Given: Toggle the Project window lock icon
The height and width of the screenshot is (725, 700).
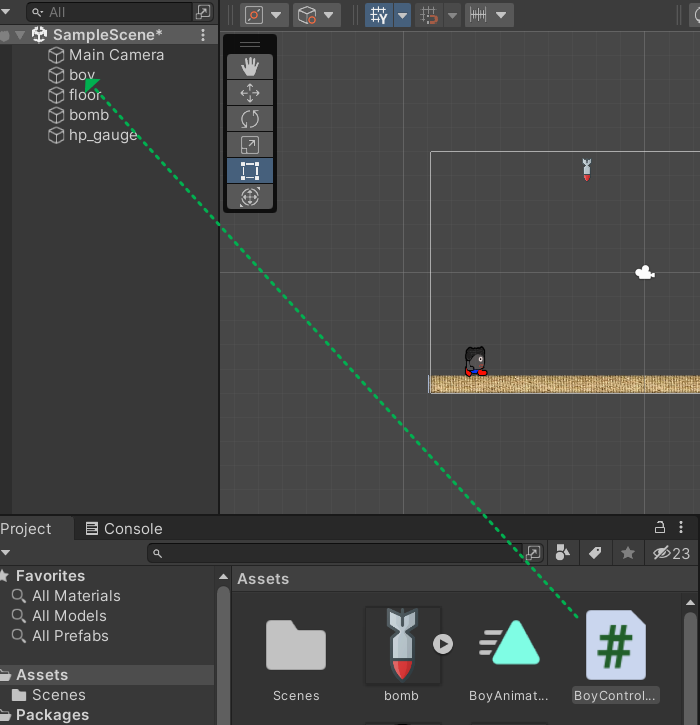Looking at the screenshot, I should click(x=660, y=527).
